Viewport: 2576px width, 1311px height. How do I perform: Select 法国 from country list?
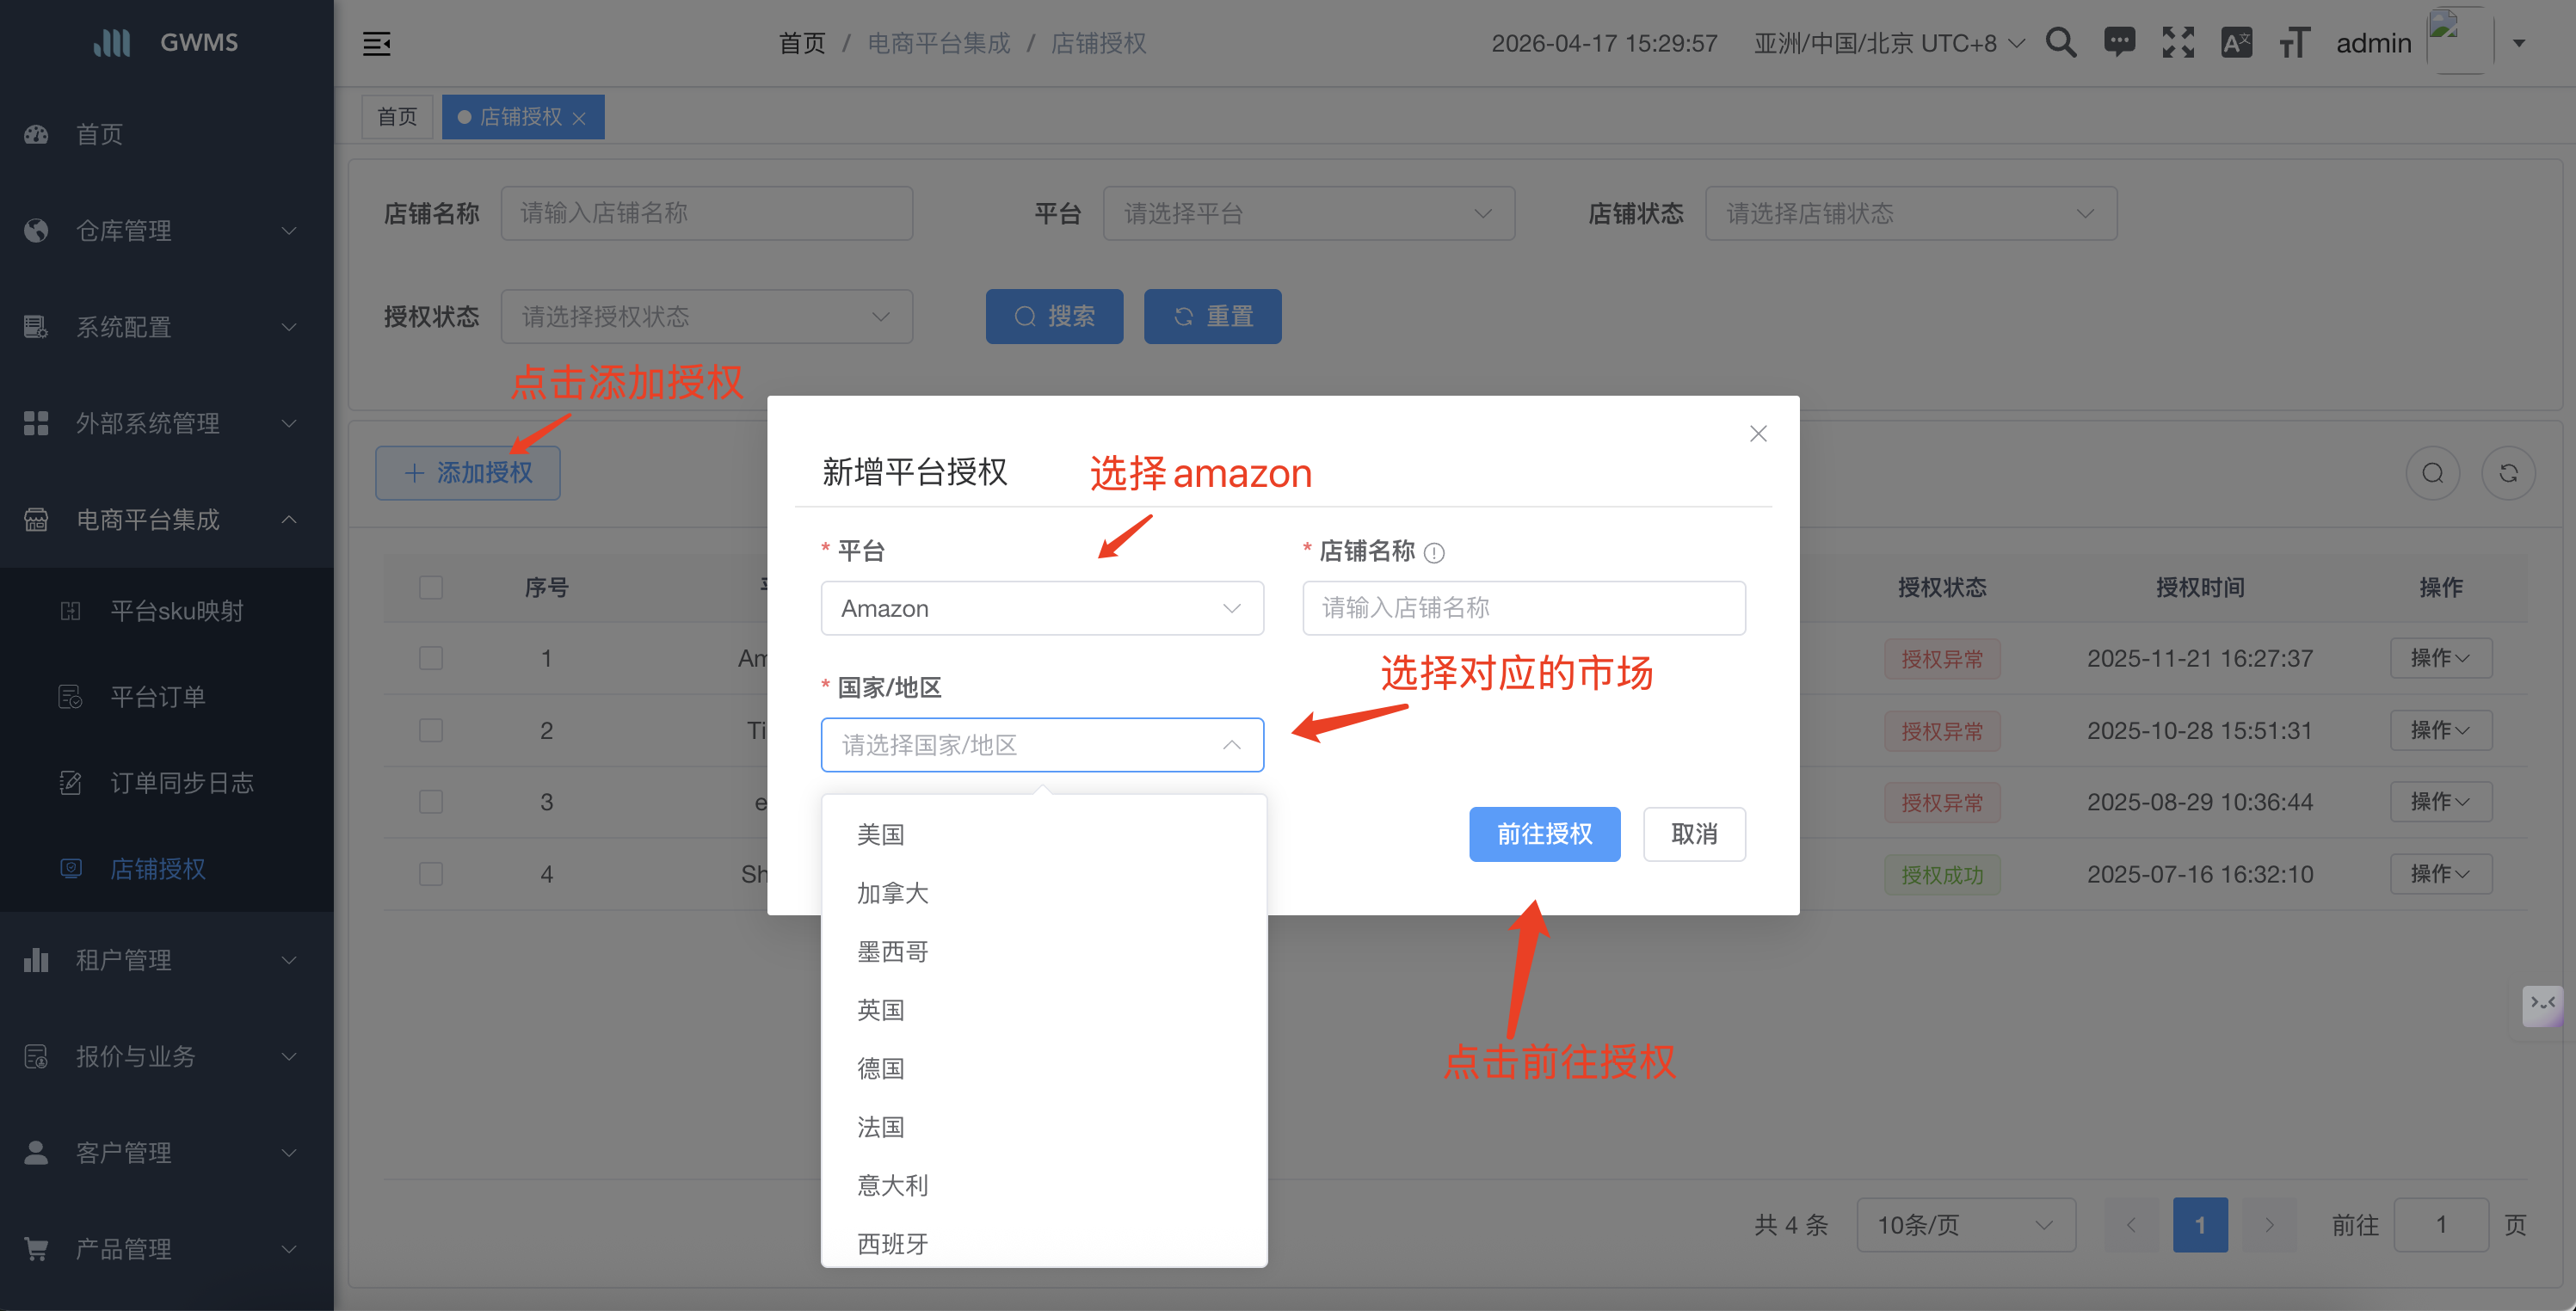click(1044, 1127)
